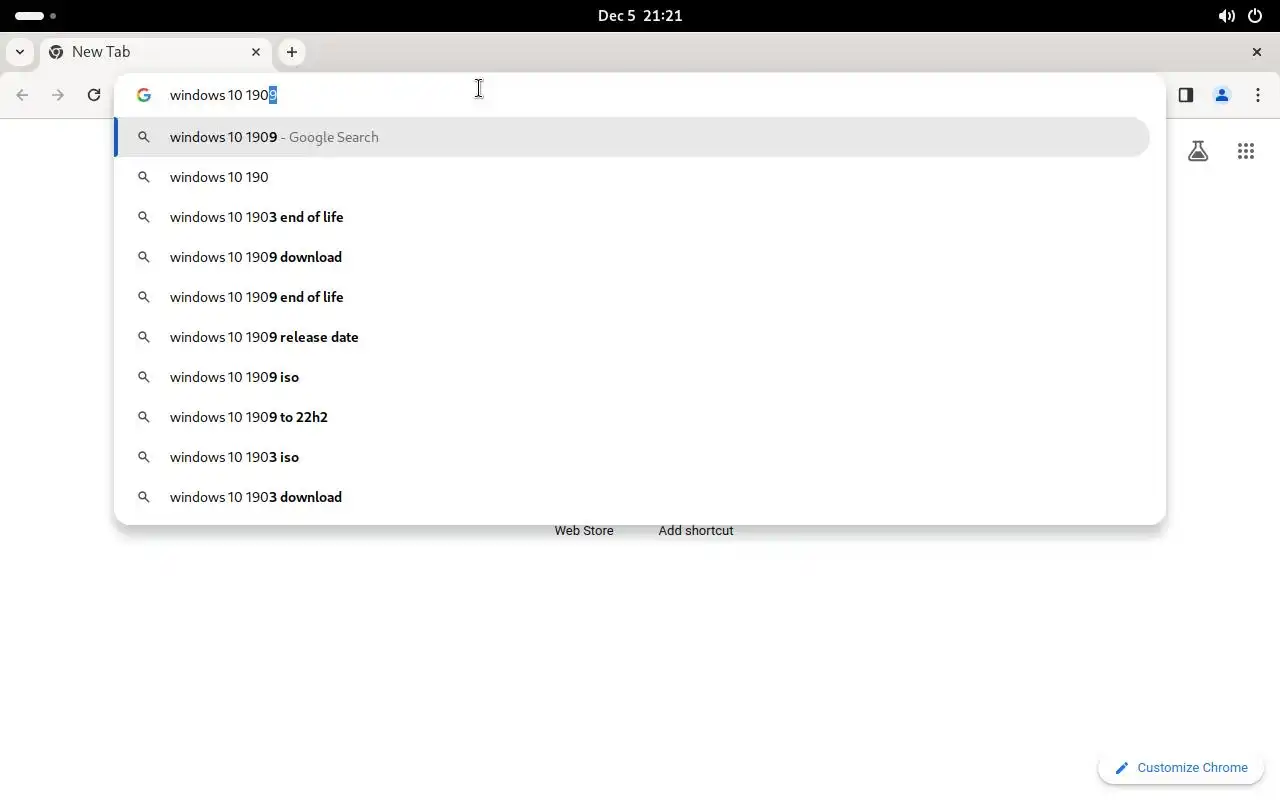Click the omnibox text field
Screen dimensions: 1280x800
pos(640,95)
